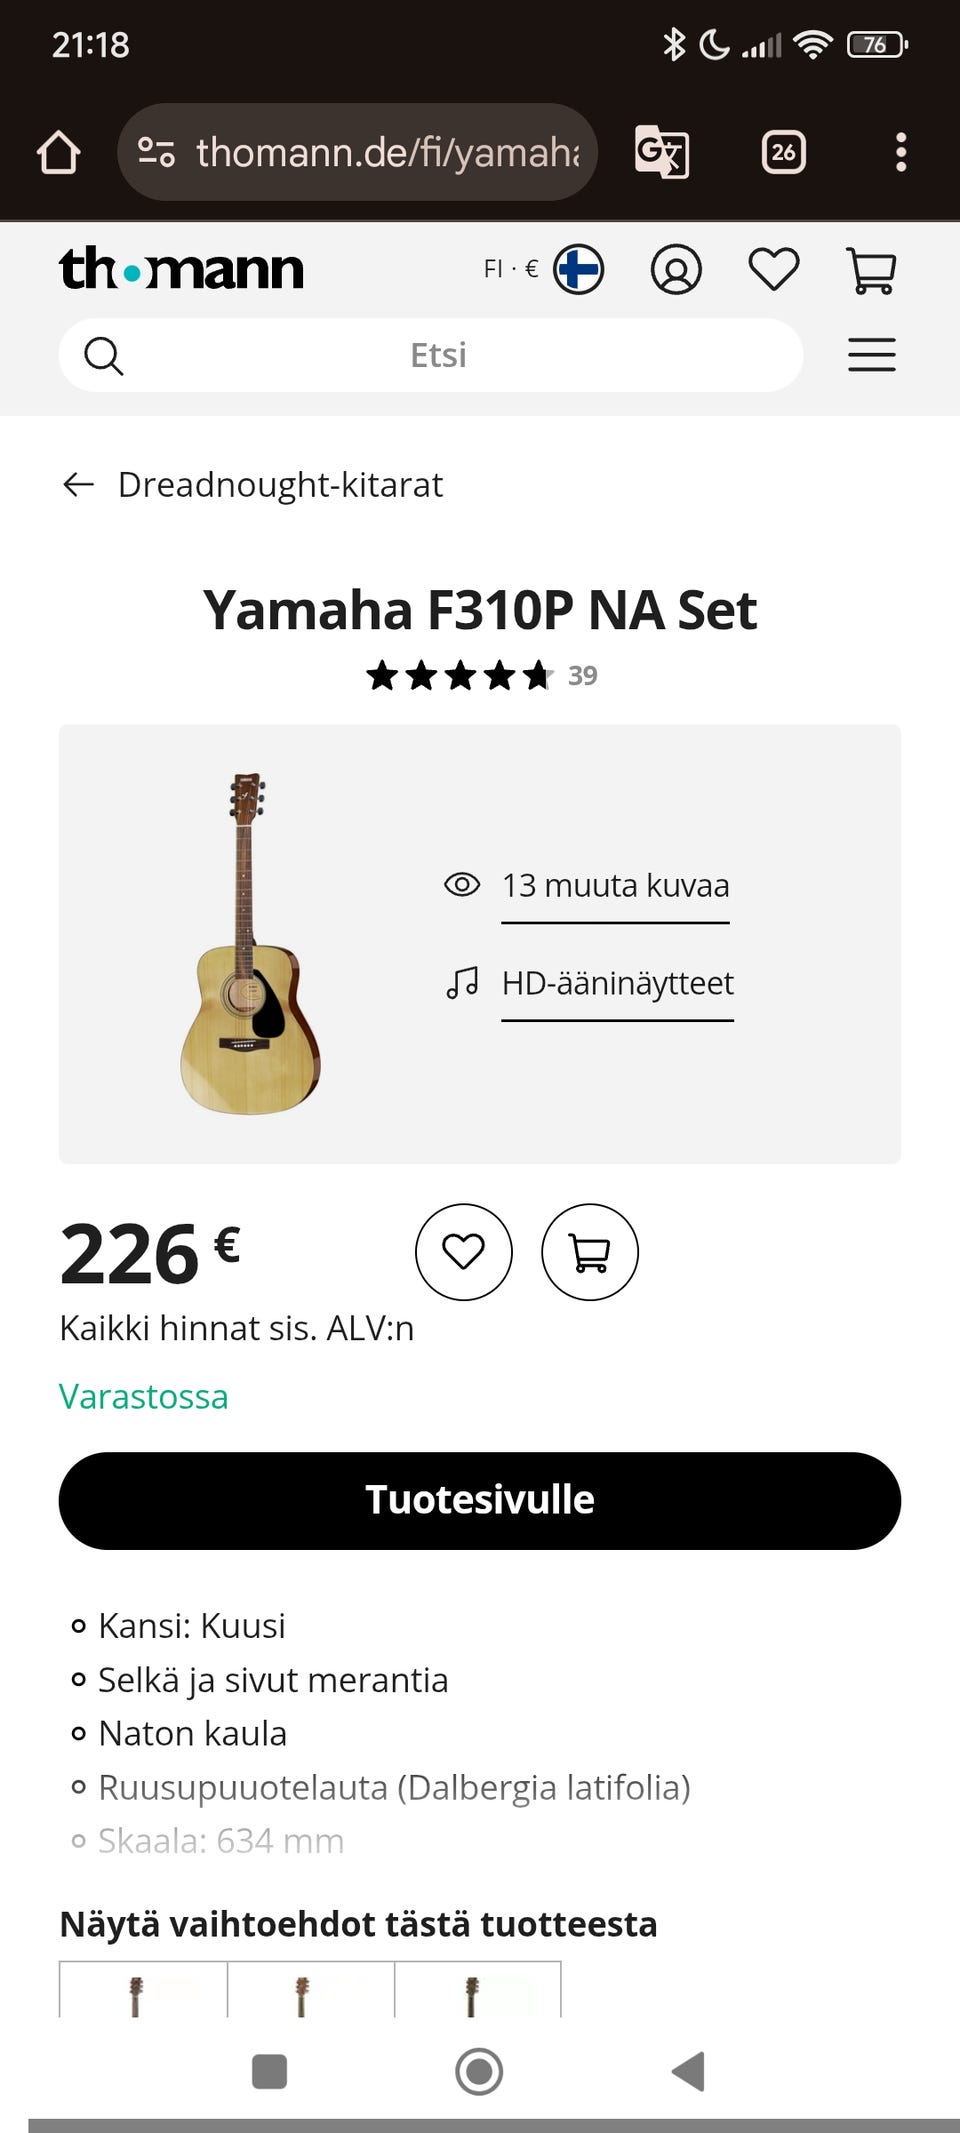Go back to Dreadnought-kitarat category
The image size is (960, 2133).
[x=253, y=485]
